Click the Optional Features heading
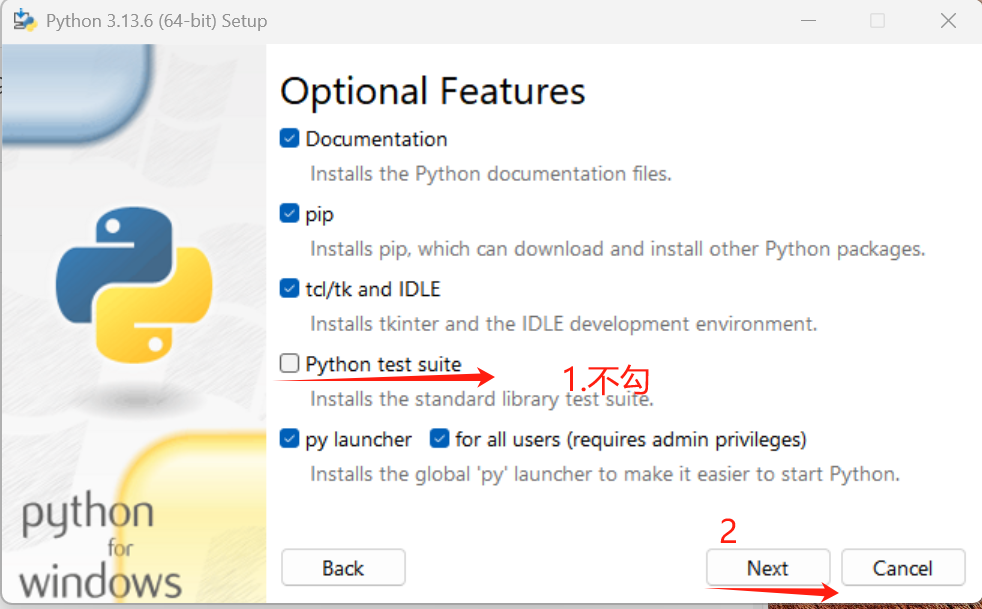982x609 pixels. point(432,91)
